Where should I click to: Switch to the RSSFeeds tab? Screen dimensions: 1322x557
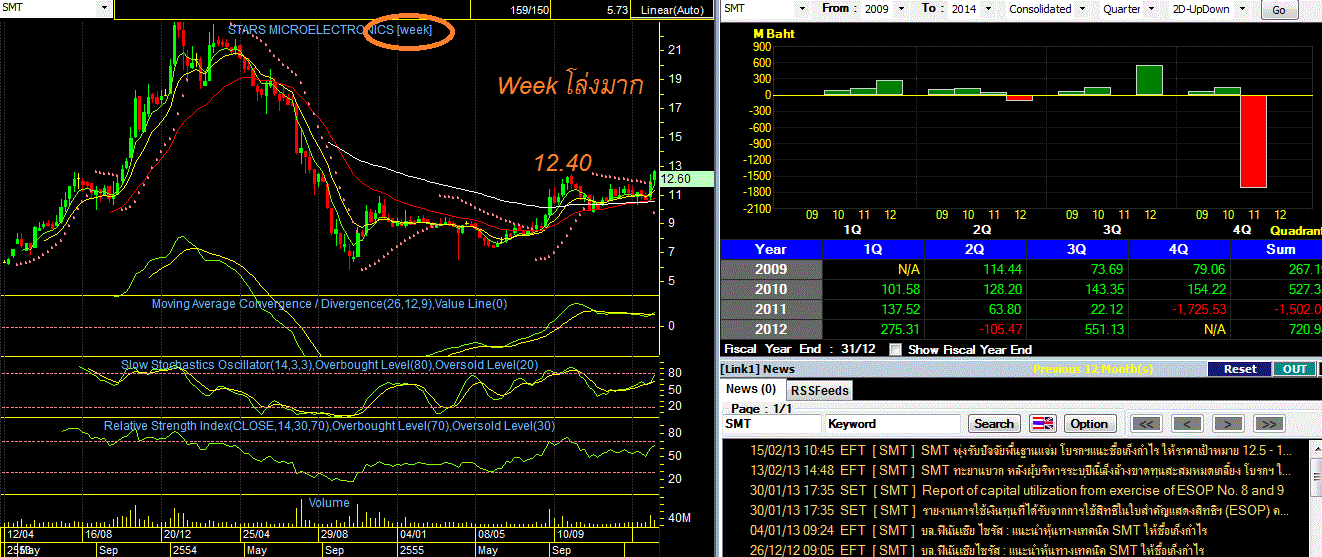pyautogui.click(x=819, y=390)
